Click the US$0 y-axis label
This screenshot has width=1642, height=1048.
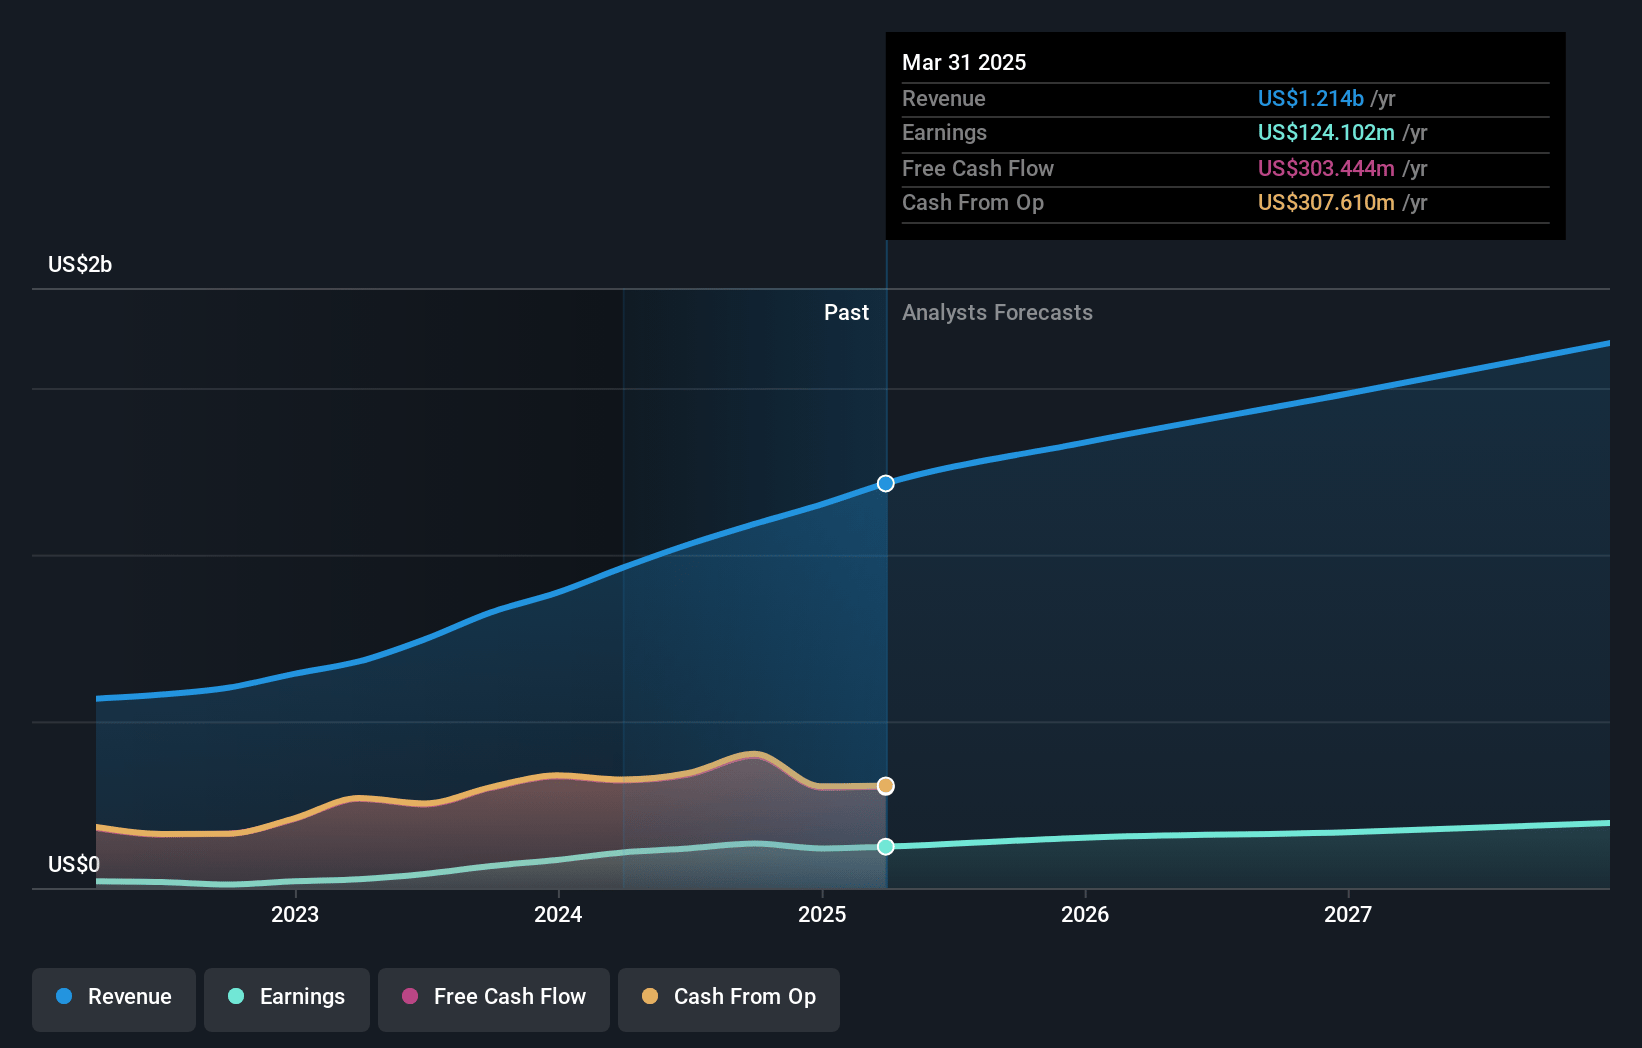[x=74, y=864]
